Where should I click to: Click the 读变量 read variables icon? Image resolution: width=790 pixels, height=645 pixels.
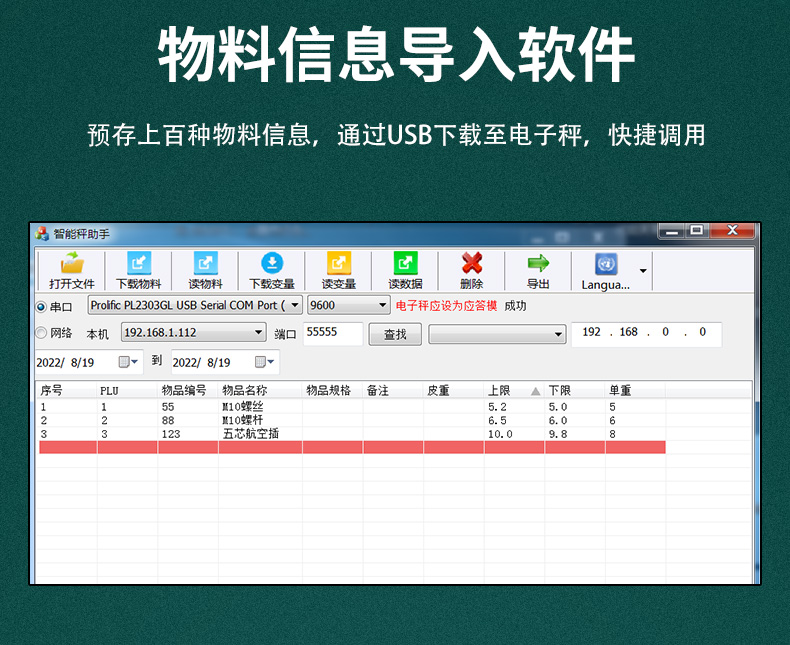click(339, 263)
